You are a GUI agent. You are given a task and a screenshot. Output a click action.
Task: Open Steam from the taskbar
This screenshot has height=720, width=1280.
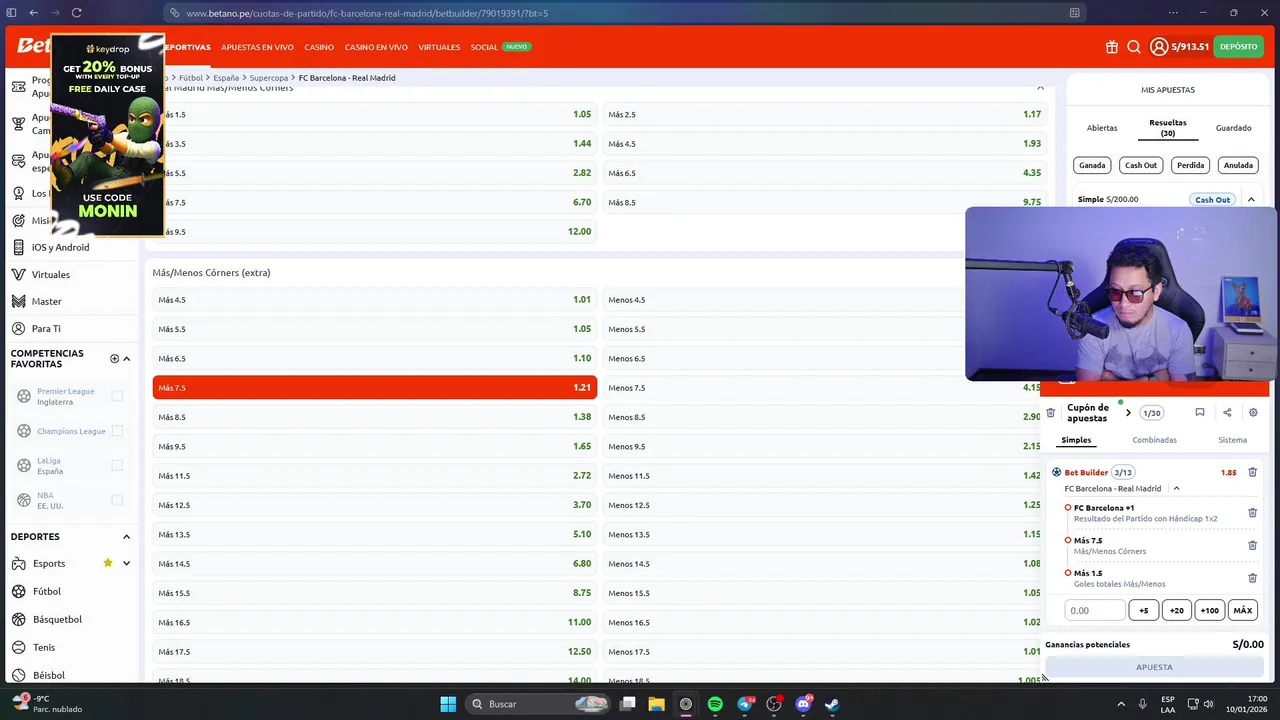click(832, 704)
